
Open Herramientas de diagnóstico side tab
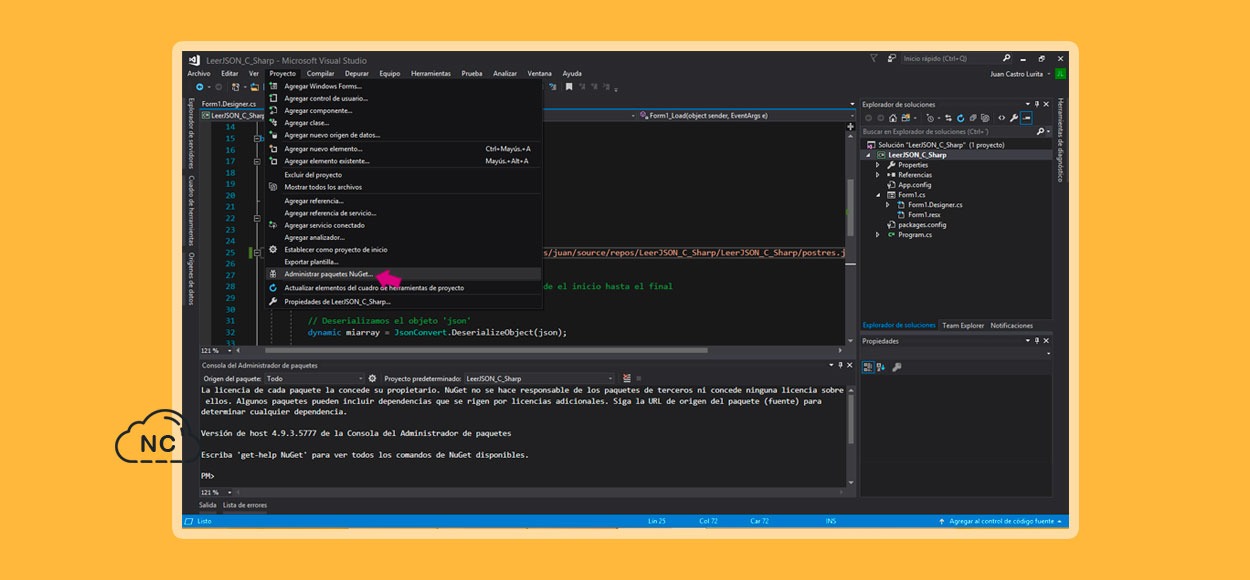coord(1060,140)
